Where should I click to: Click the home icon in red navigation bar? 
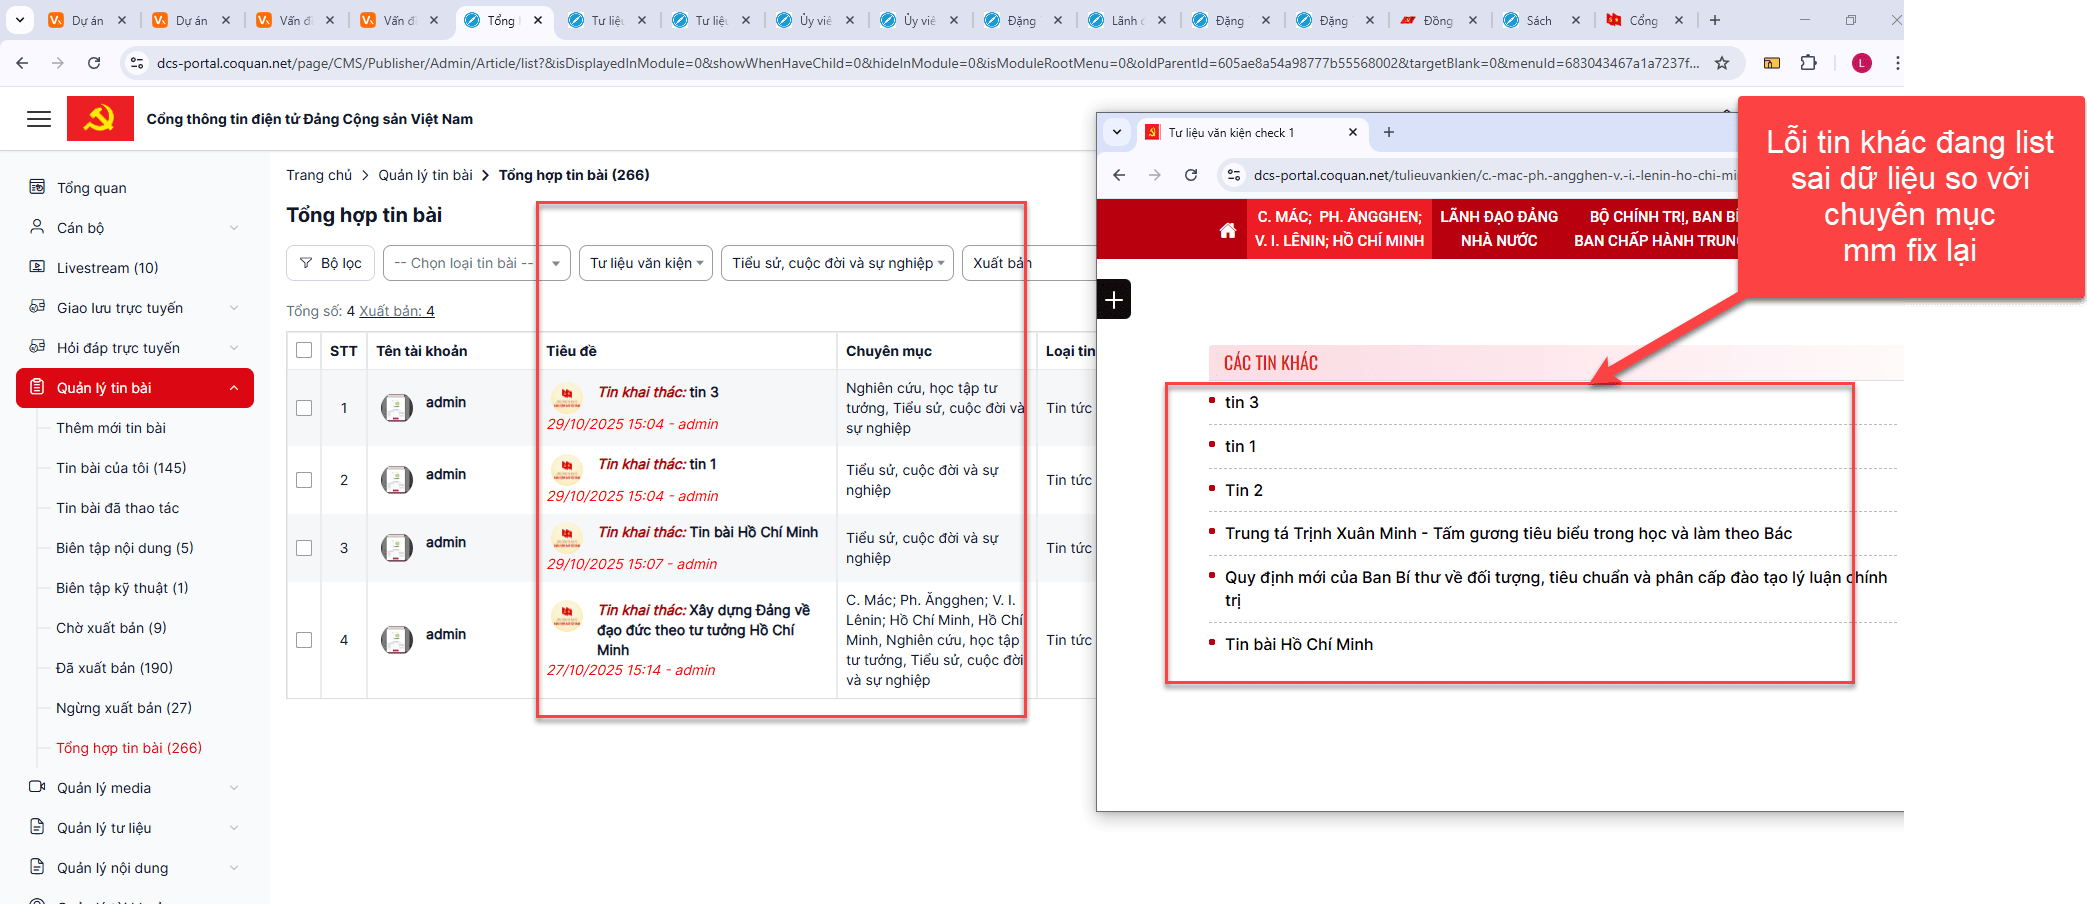pos(1227,230)
